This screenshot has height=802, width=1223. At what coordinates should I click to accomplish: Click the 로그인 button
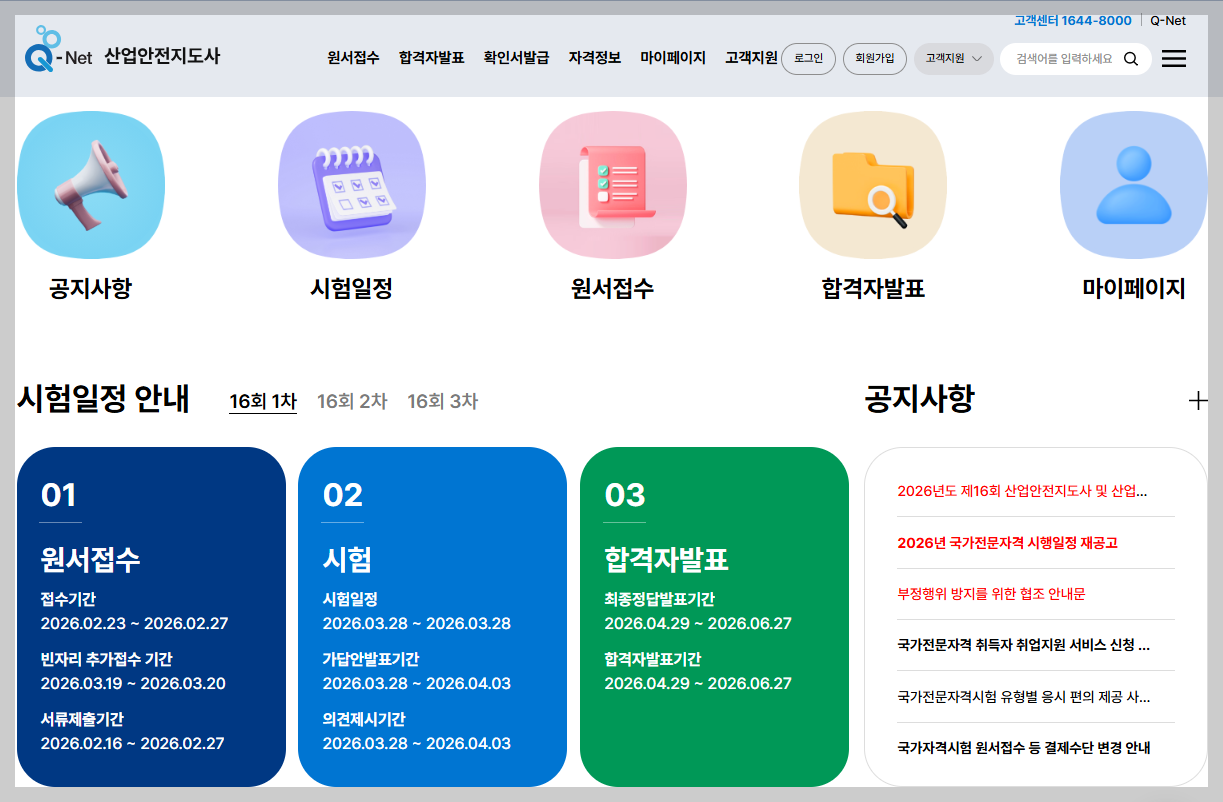808,59
